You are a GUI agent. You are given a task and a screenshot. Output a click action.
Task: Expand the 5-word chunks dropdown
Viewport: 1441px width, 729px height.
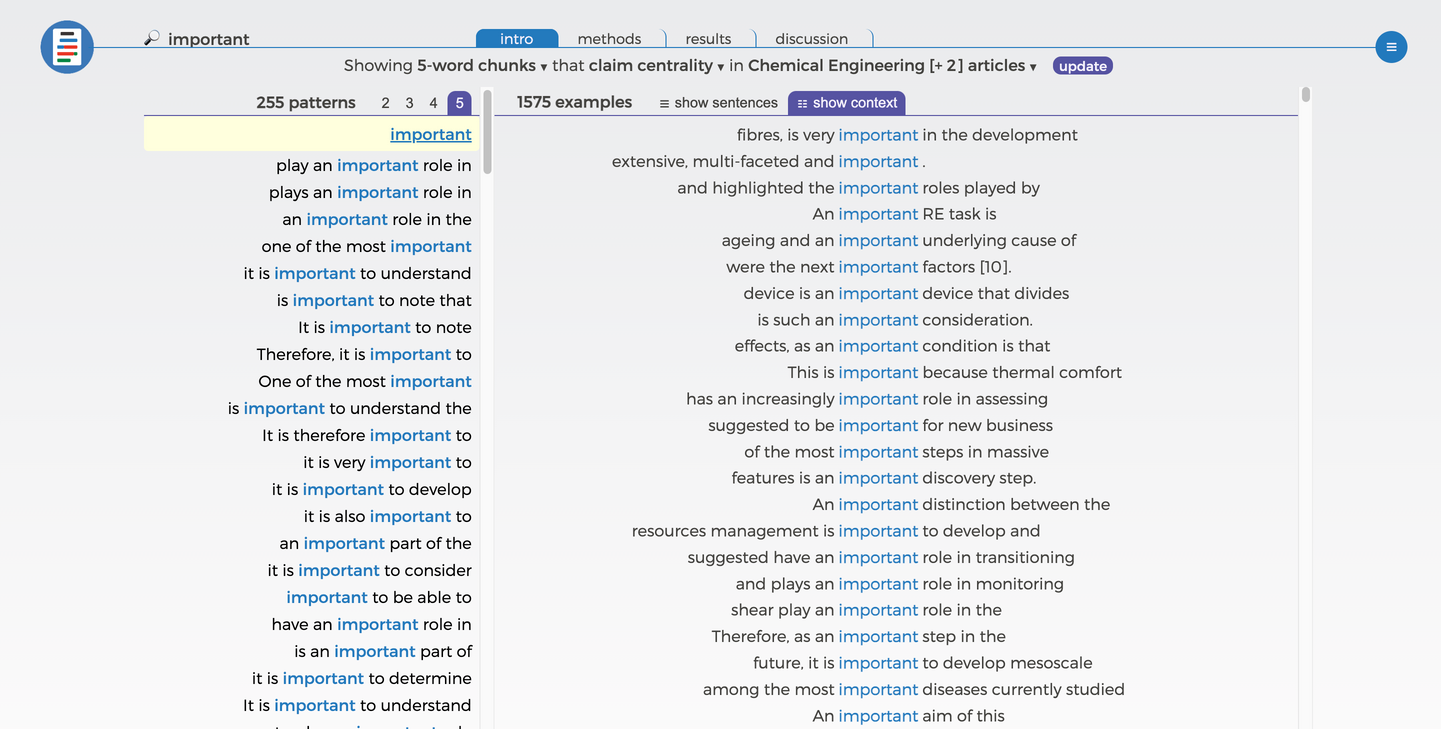[x=482, y=66]
